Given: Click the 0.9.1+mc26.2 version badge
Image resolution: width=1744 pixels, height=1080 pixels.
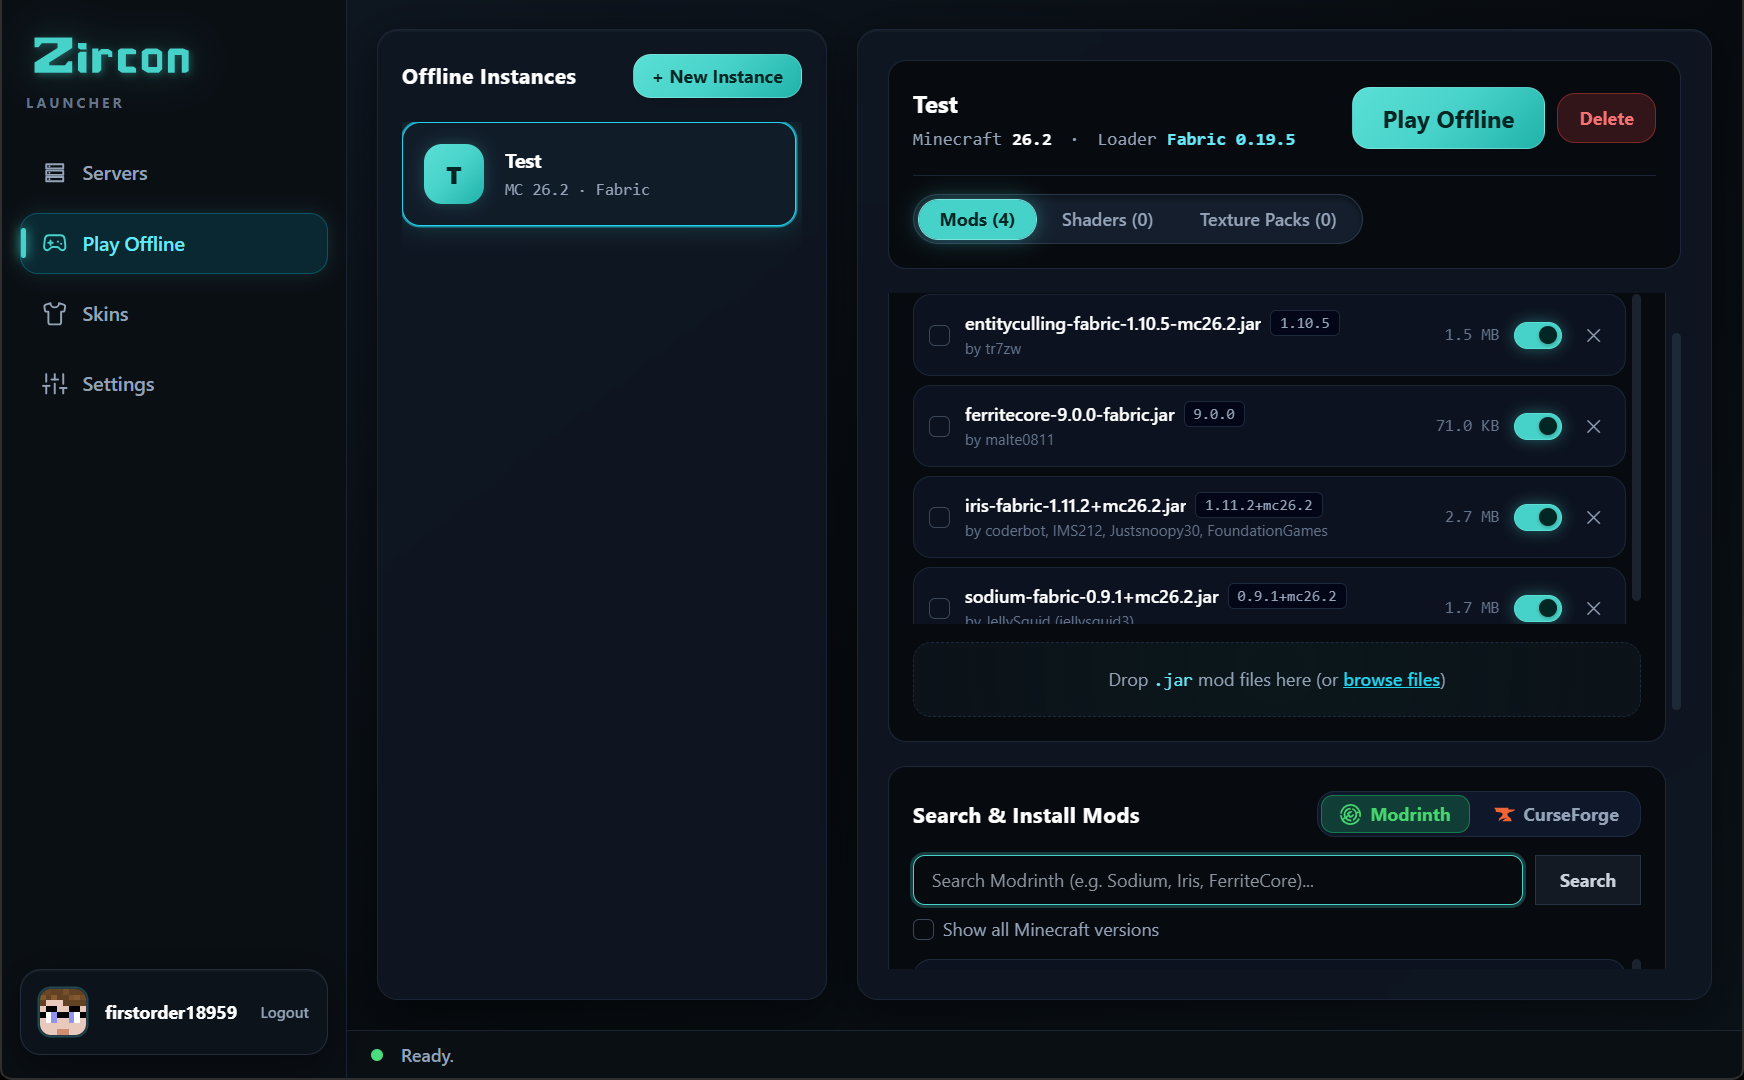Looking at the screenshot, I should click(1287, 596).
